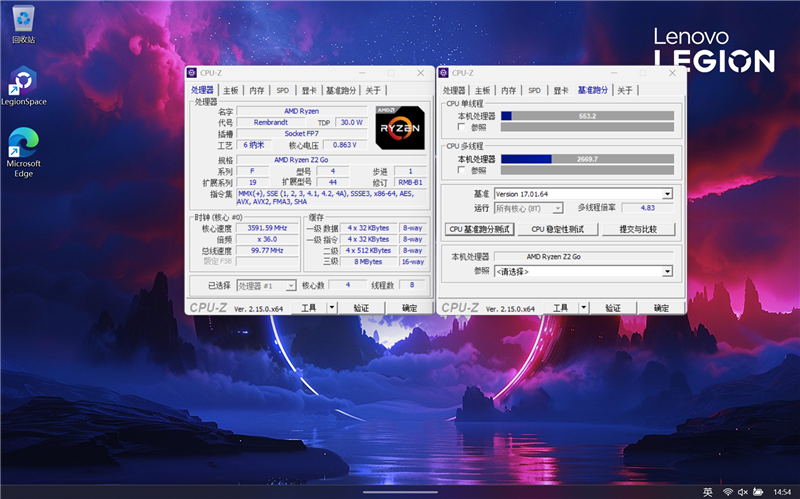Open the Recycle Bin desktop icon
This screenshot has width=800, height=499.
pos(23,24)
